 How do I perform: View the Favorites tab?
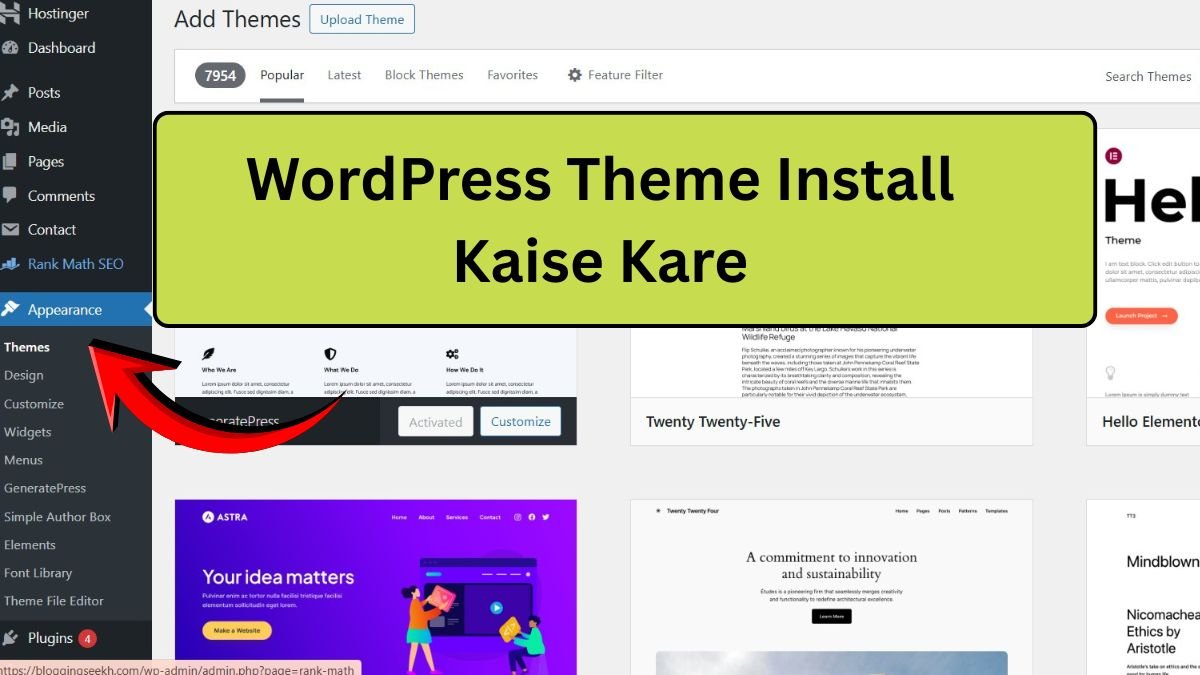[512, 74]
